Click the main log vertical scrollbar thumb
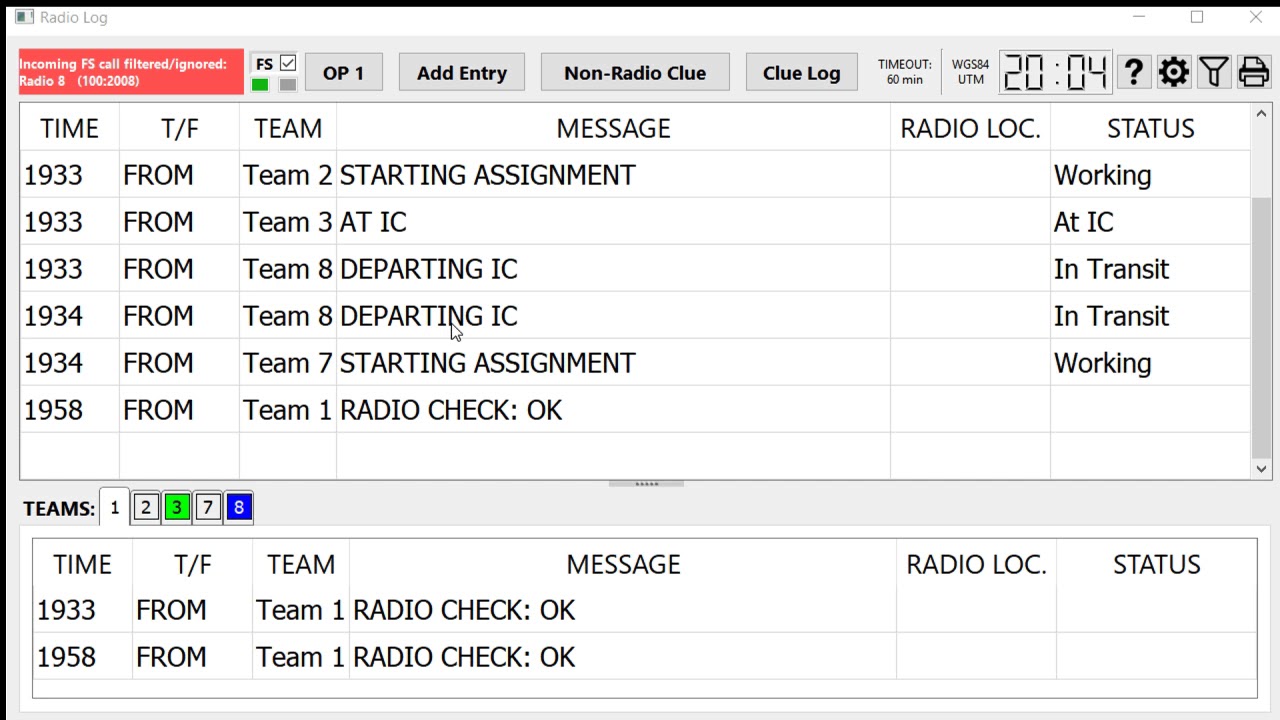The height and width of the screenshot is (720, 1280). 1261,328
